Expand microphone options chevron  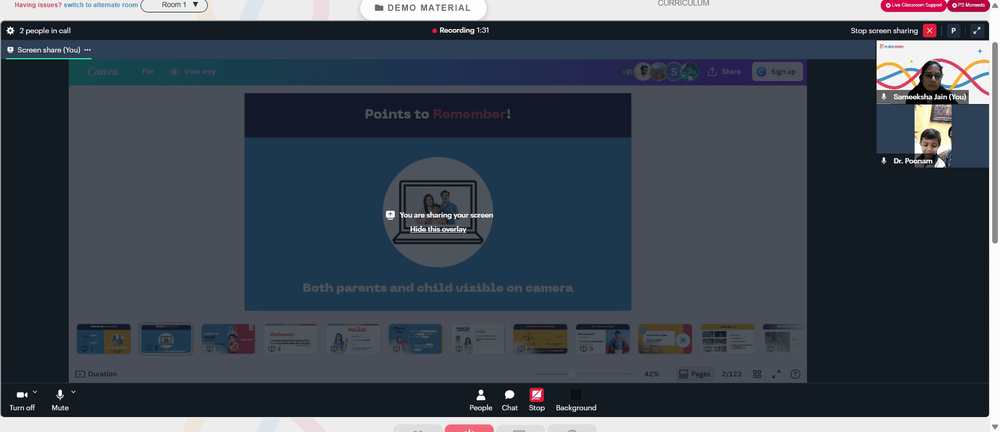(x=73, y=392)
